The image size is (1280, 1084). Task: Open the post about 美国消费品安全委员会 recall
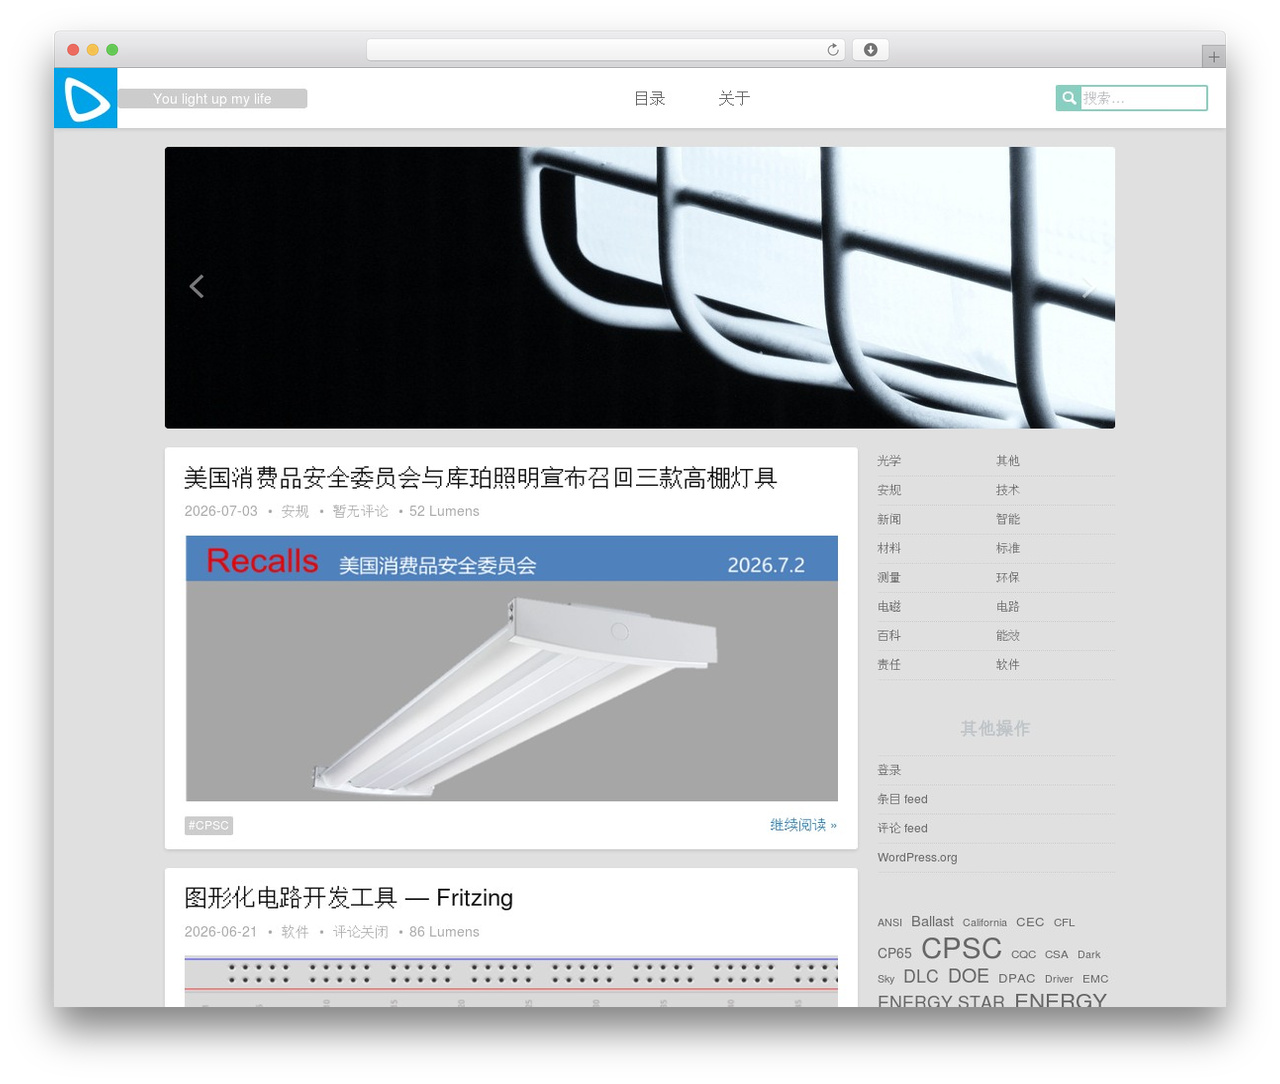[481, 478]
